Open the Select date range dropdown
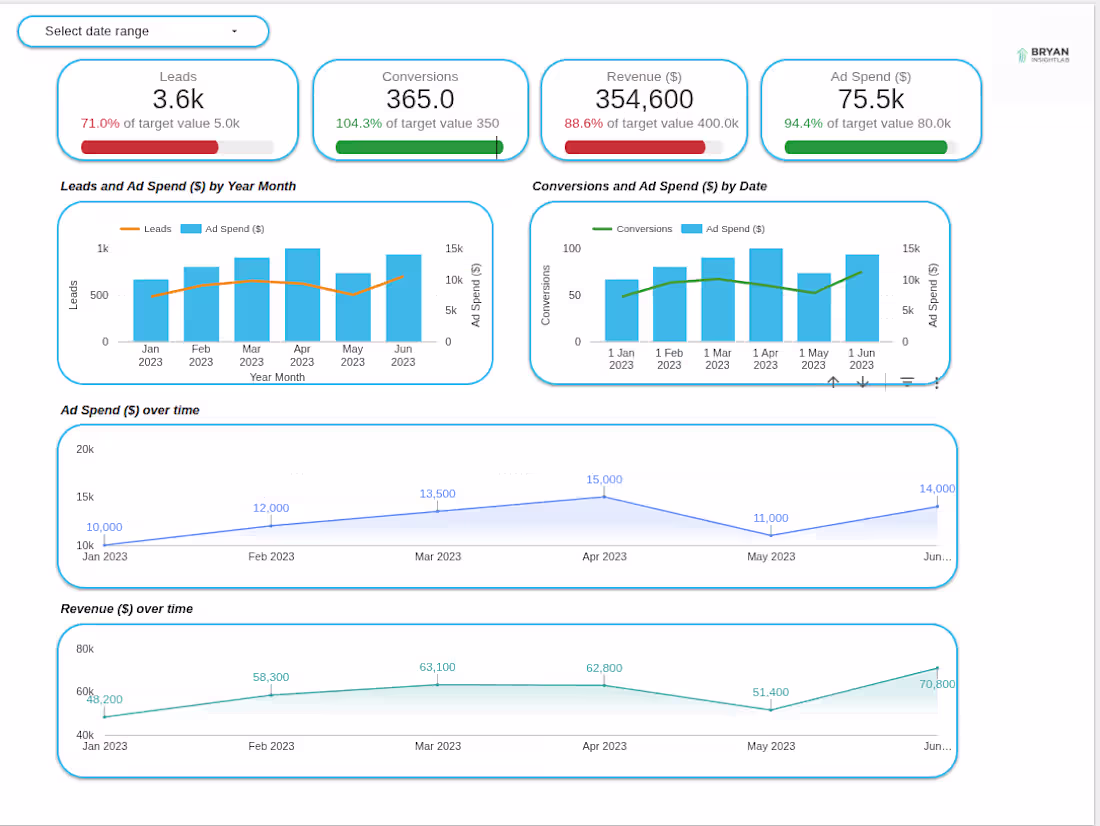Screen dimensions: 1100x826 point(143,31)
